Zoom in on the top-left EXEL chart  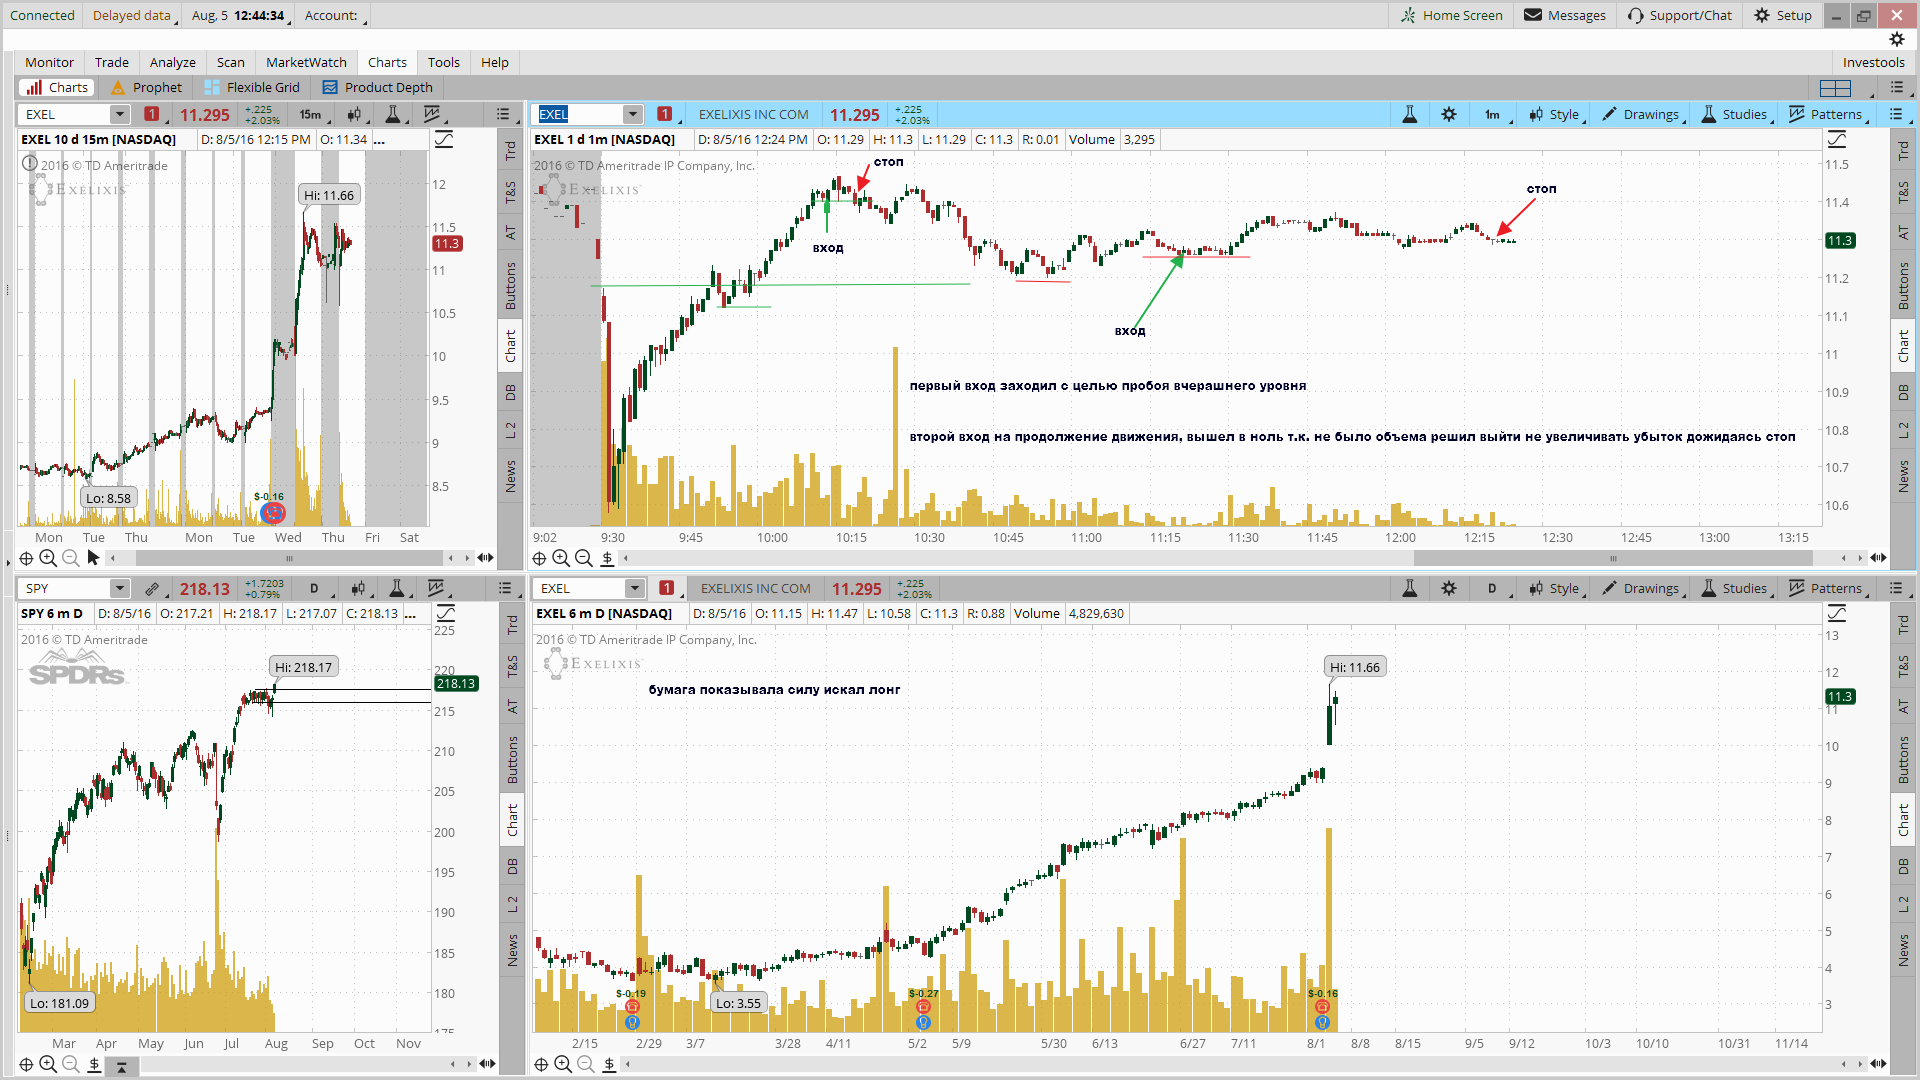coord(48,558)
